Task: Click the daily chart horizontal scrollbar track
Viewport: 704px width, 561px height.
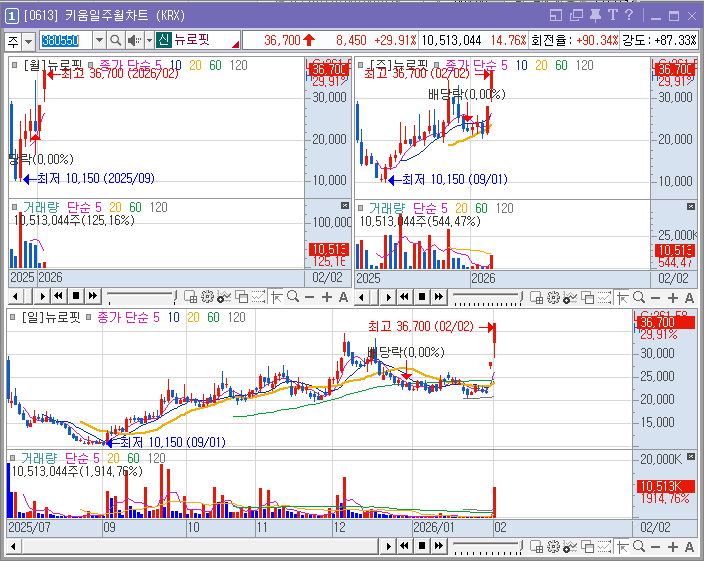Action: 200,546
